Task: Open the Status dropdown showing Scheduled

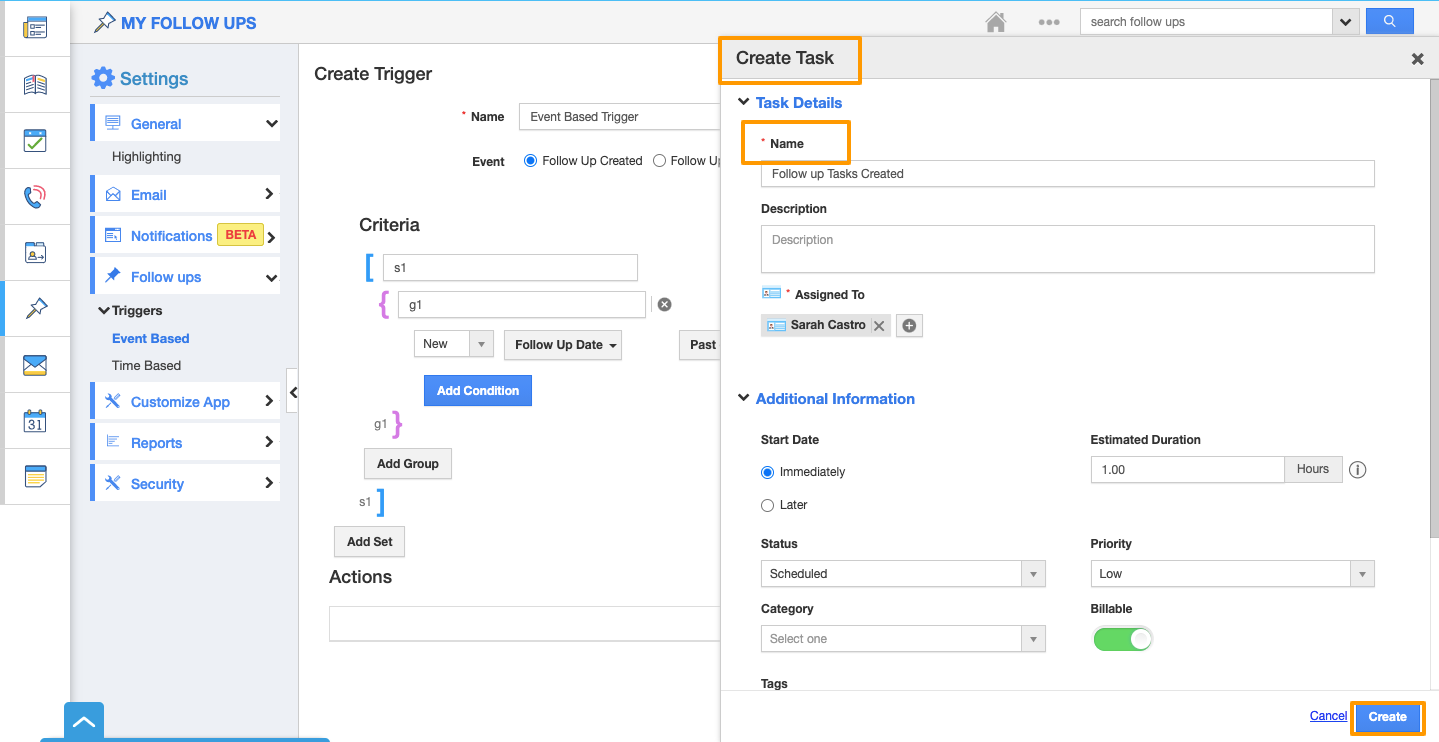Action: tap(903, 574)
